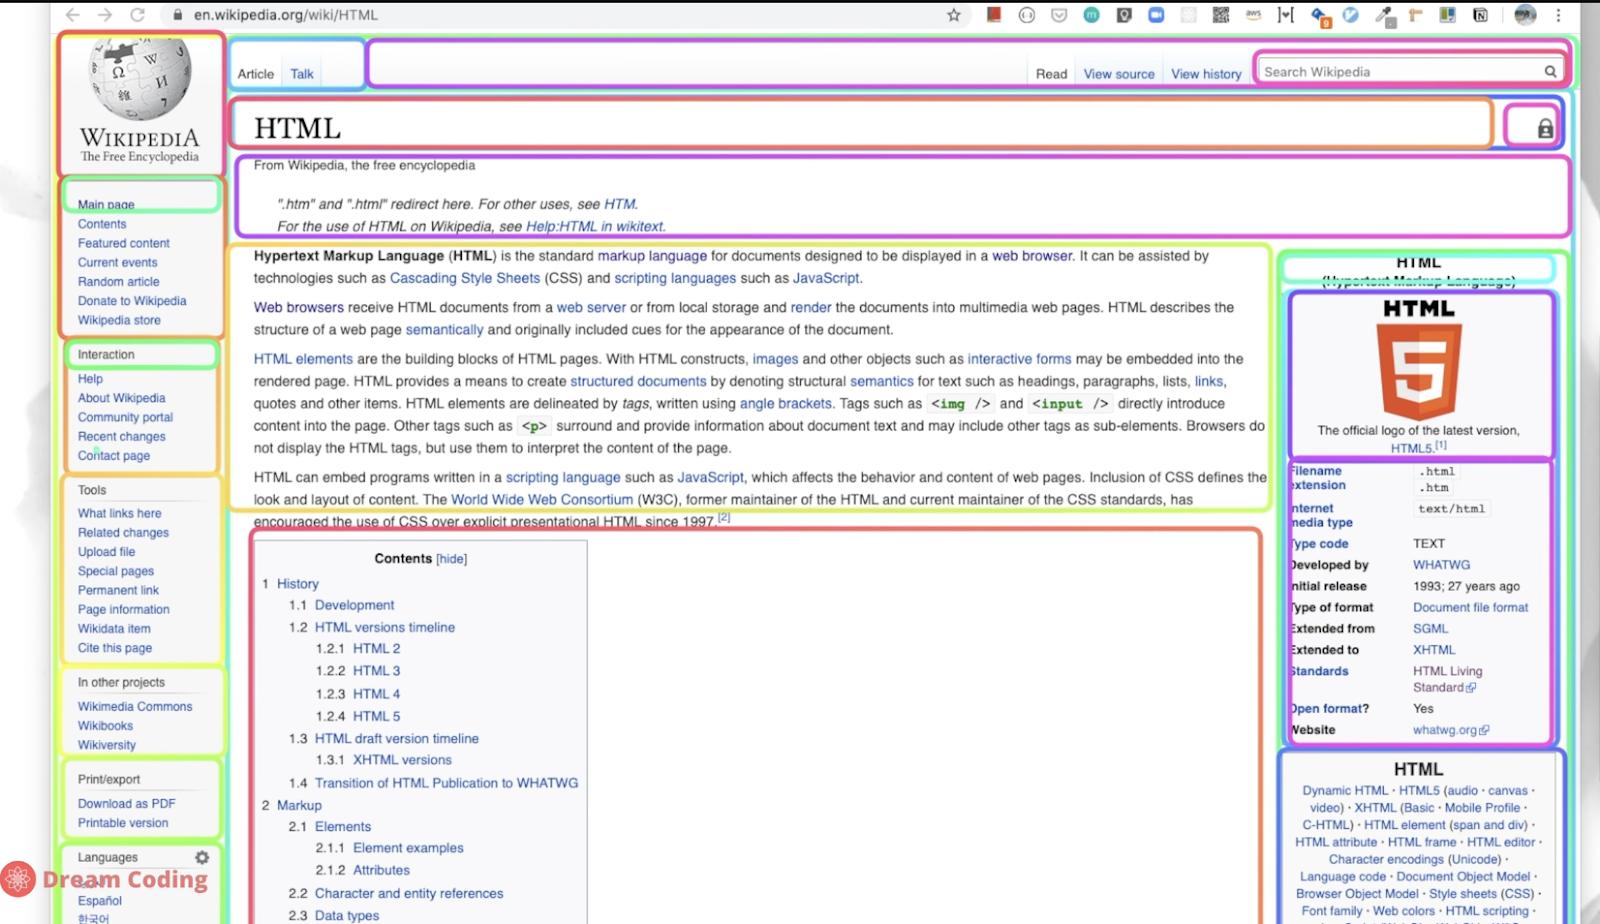This screenshot has height=924, width=1600.
Task: Open Cite this page link
Action: tap(115, 648)
